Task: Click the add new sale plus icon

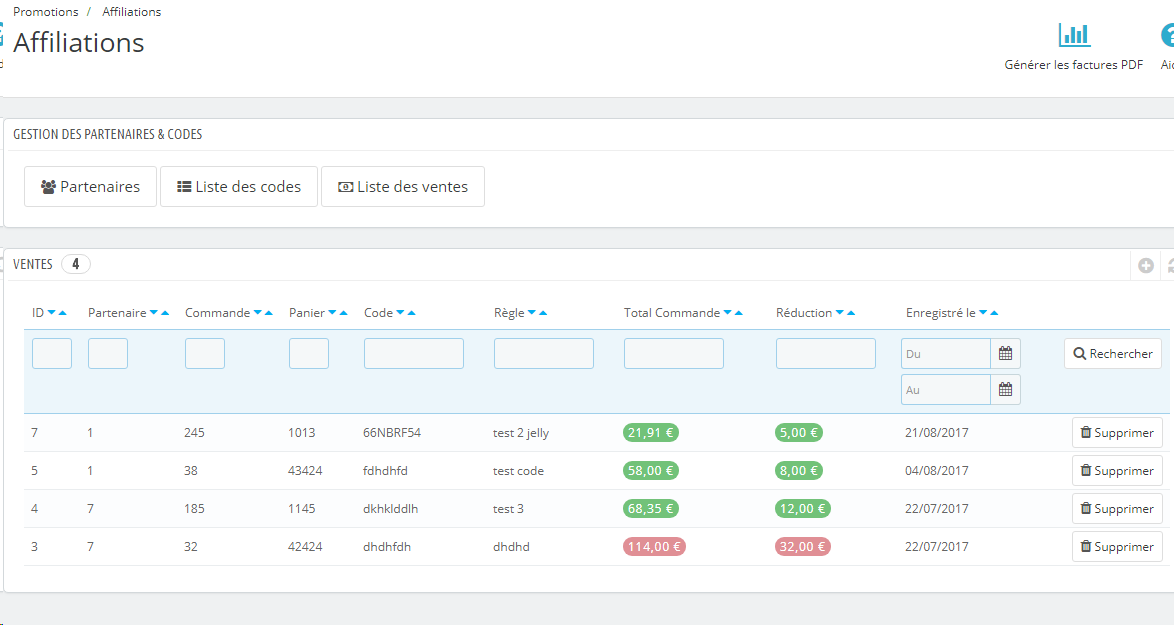Action: tap(1146, 265)
